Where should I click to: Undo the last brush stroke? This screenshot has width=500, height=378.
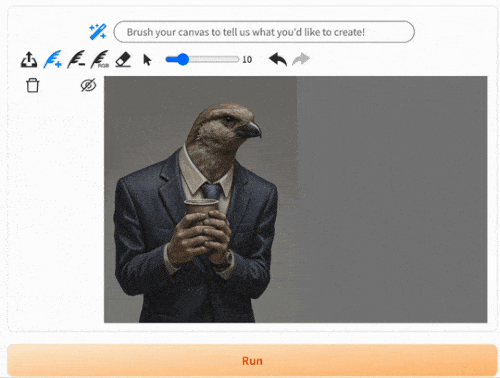(278, 60)
